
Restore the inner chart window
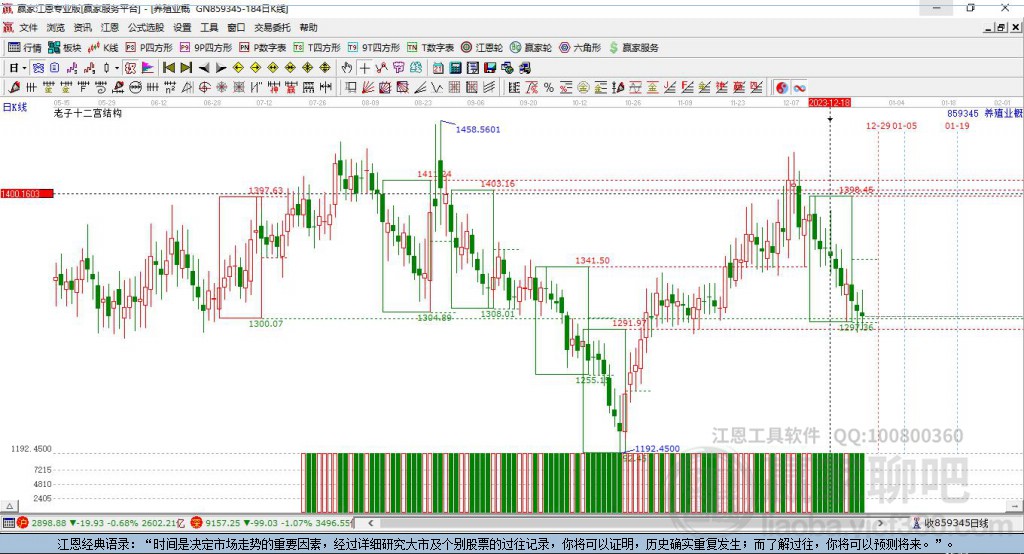[1001, 27]
